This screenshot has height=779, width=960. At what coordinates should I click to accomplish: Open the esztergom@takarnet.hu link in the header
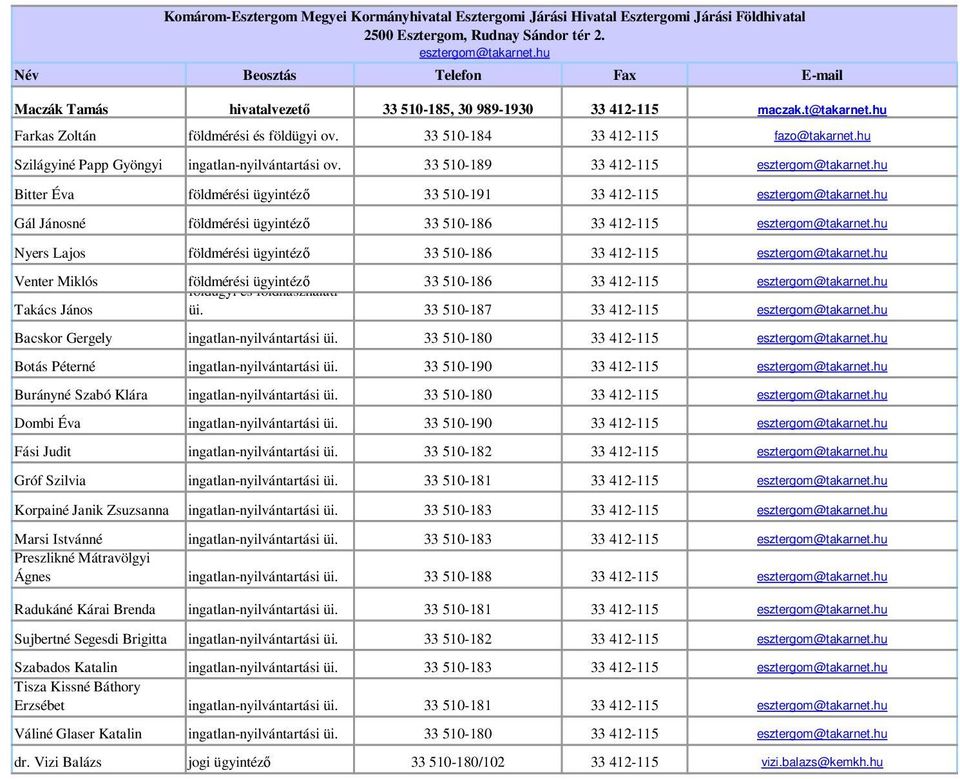point(484,53)
